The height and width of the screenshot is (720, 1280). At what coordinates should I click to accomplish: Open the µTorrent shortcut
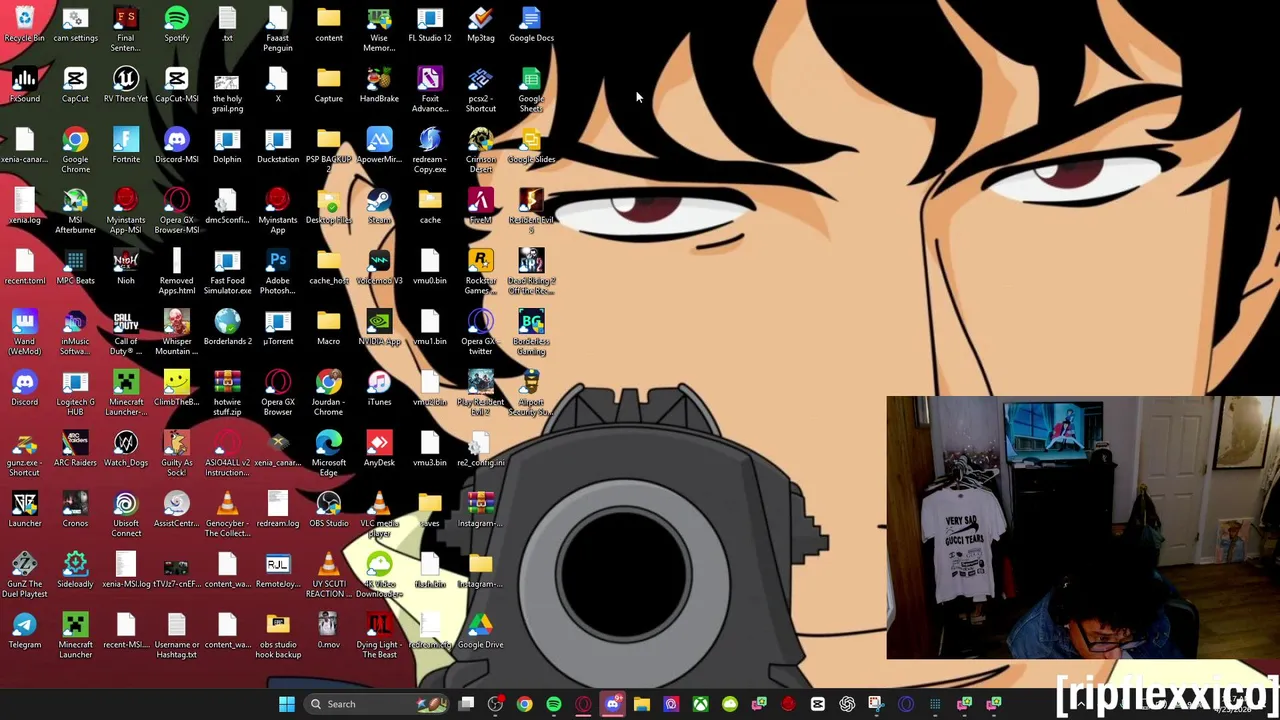point(278,327)
